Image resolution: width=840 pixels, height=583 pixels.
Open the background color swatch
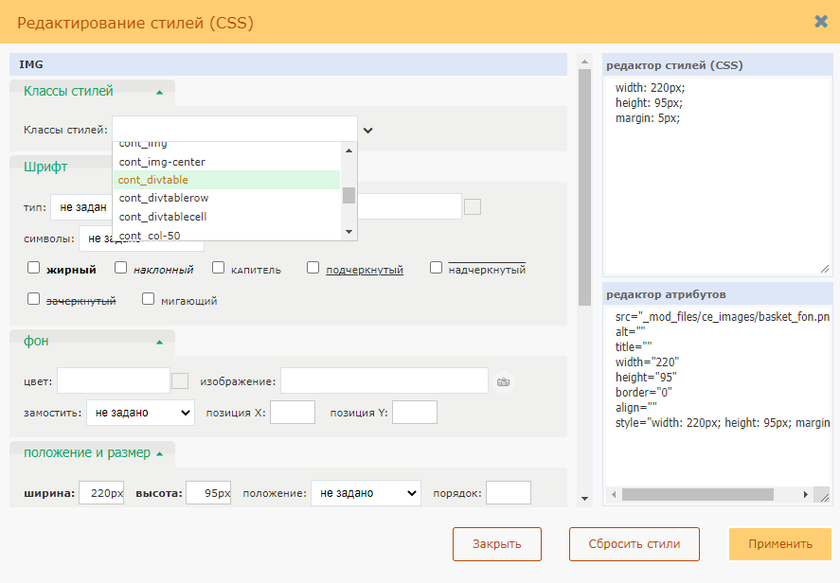[180, 381]
